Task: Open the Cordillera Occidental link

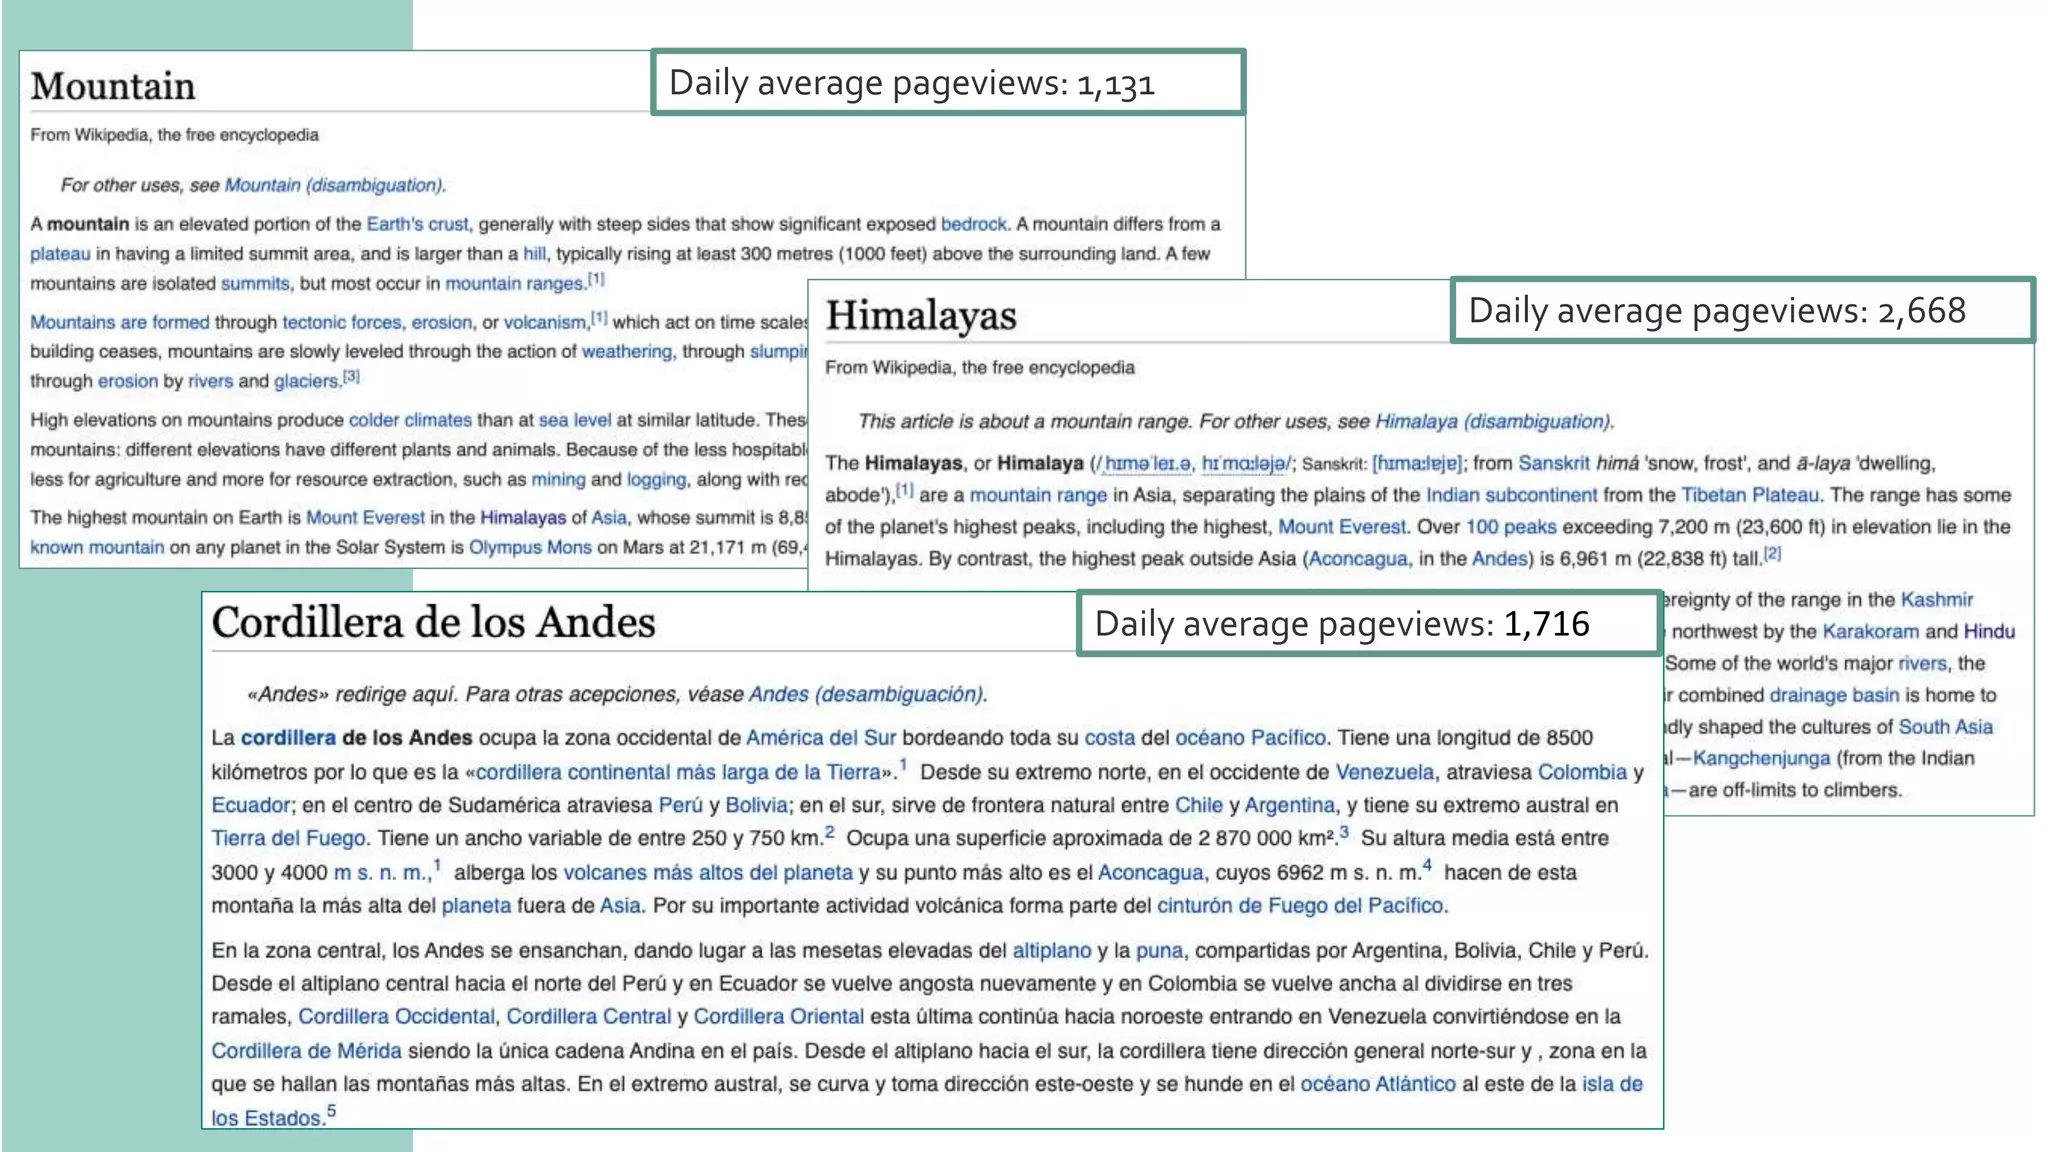Action: point(396,1016)
